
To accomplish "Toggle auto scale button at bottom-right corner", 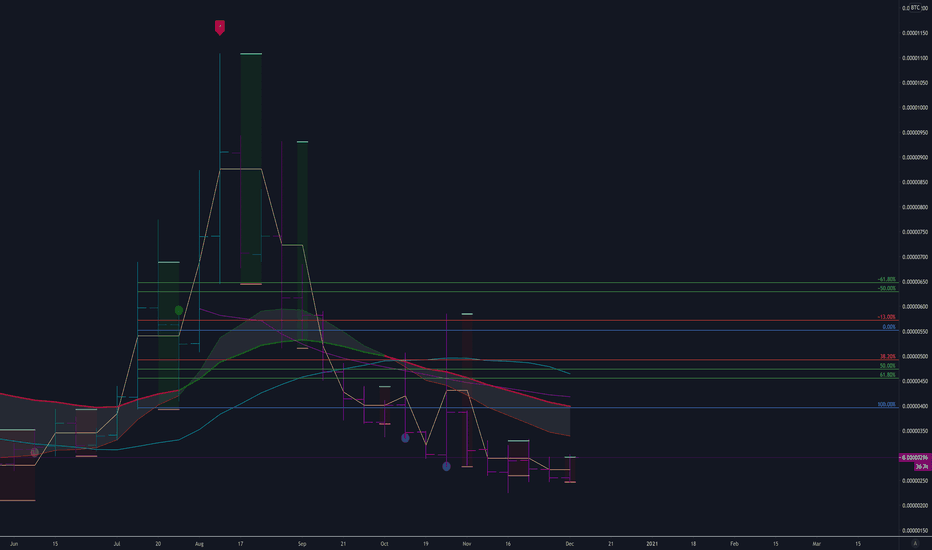I will pos(915,543).
